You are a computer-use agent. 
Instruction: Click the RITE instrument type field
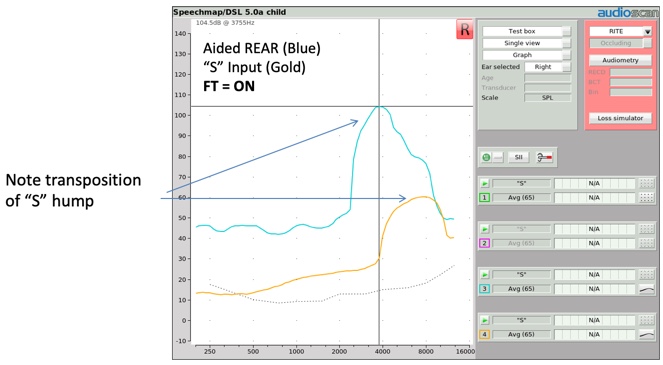[x=616, y=31]
